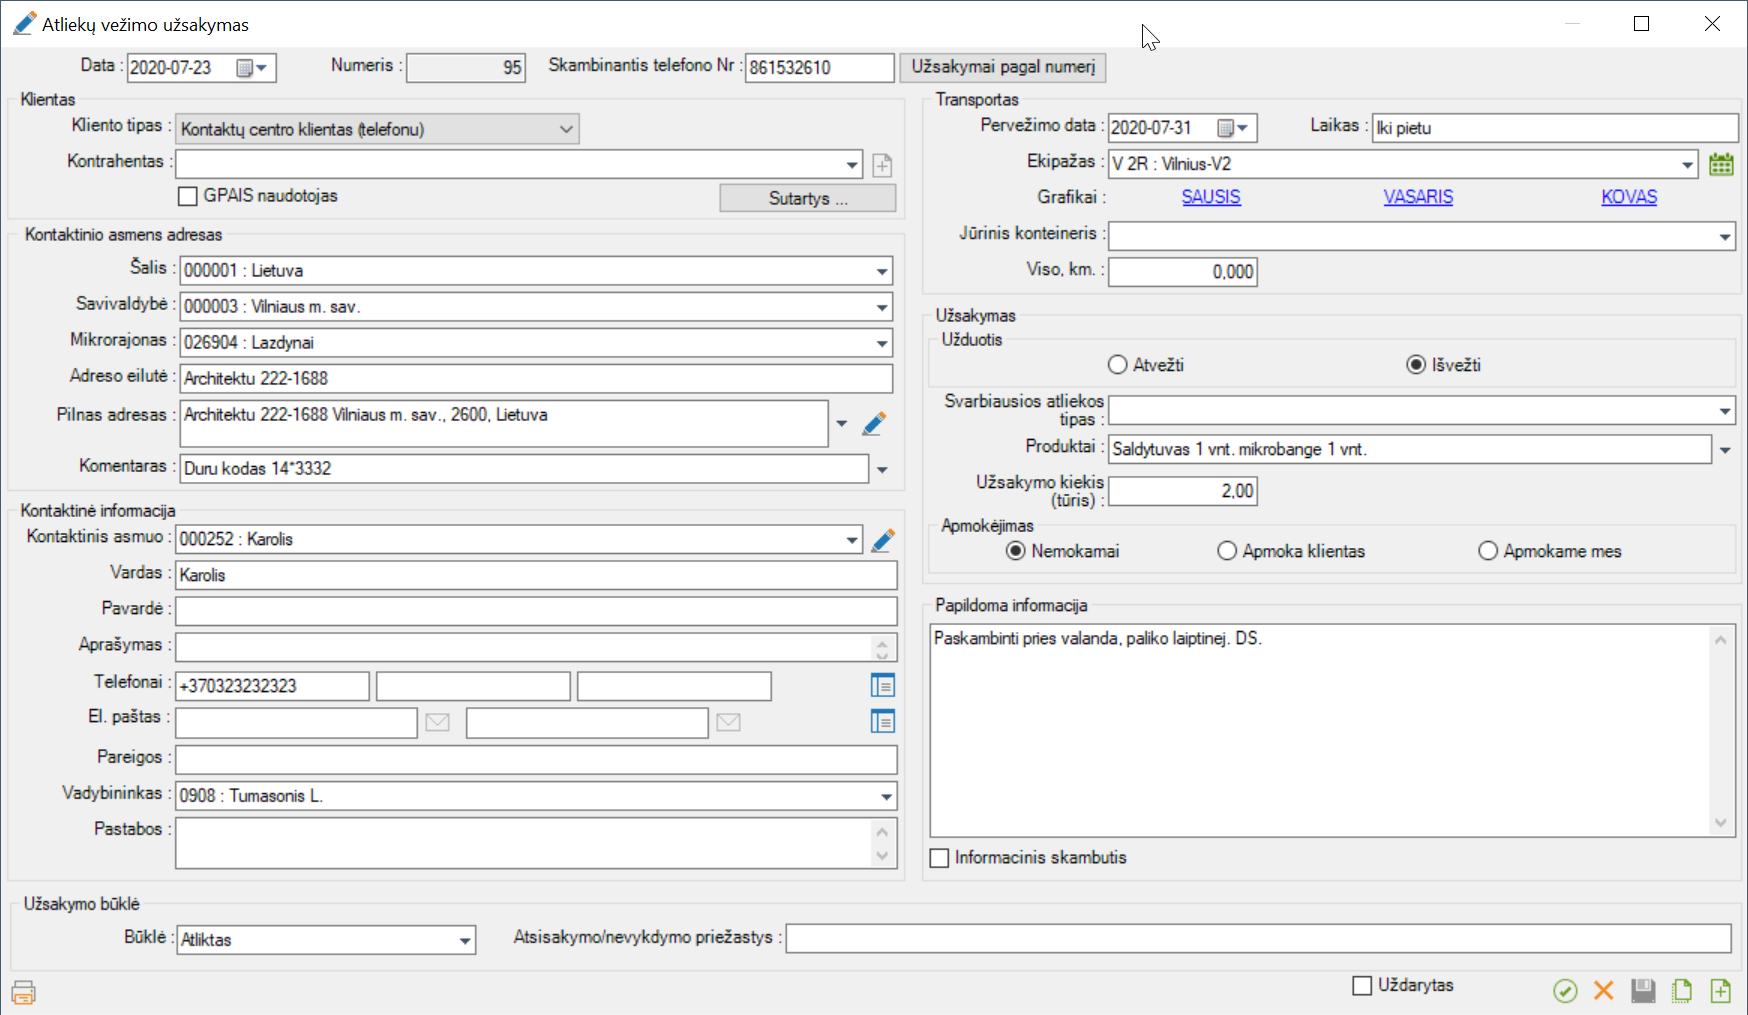Click the pencil icon next to Pilnas adresas
1748x1015 pixels.
tap(874, 424)
